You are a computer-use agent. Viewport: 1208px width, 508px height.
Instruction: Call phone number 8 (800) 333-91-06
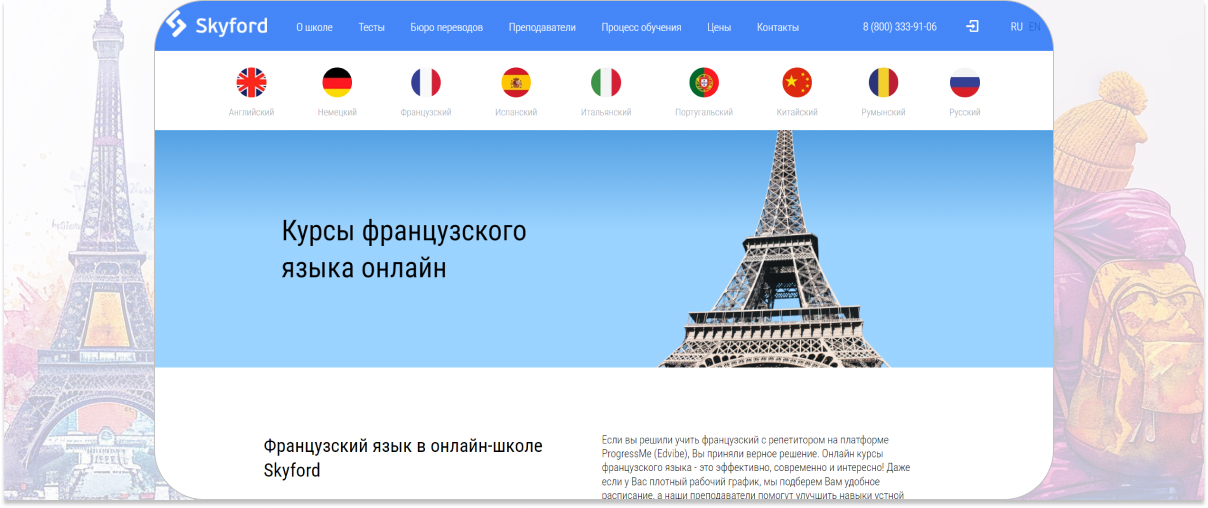[x=899, y=28]
